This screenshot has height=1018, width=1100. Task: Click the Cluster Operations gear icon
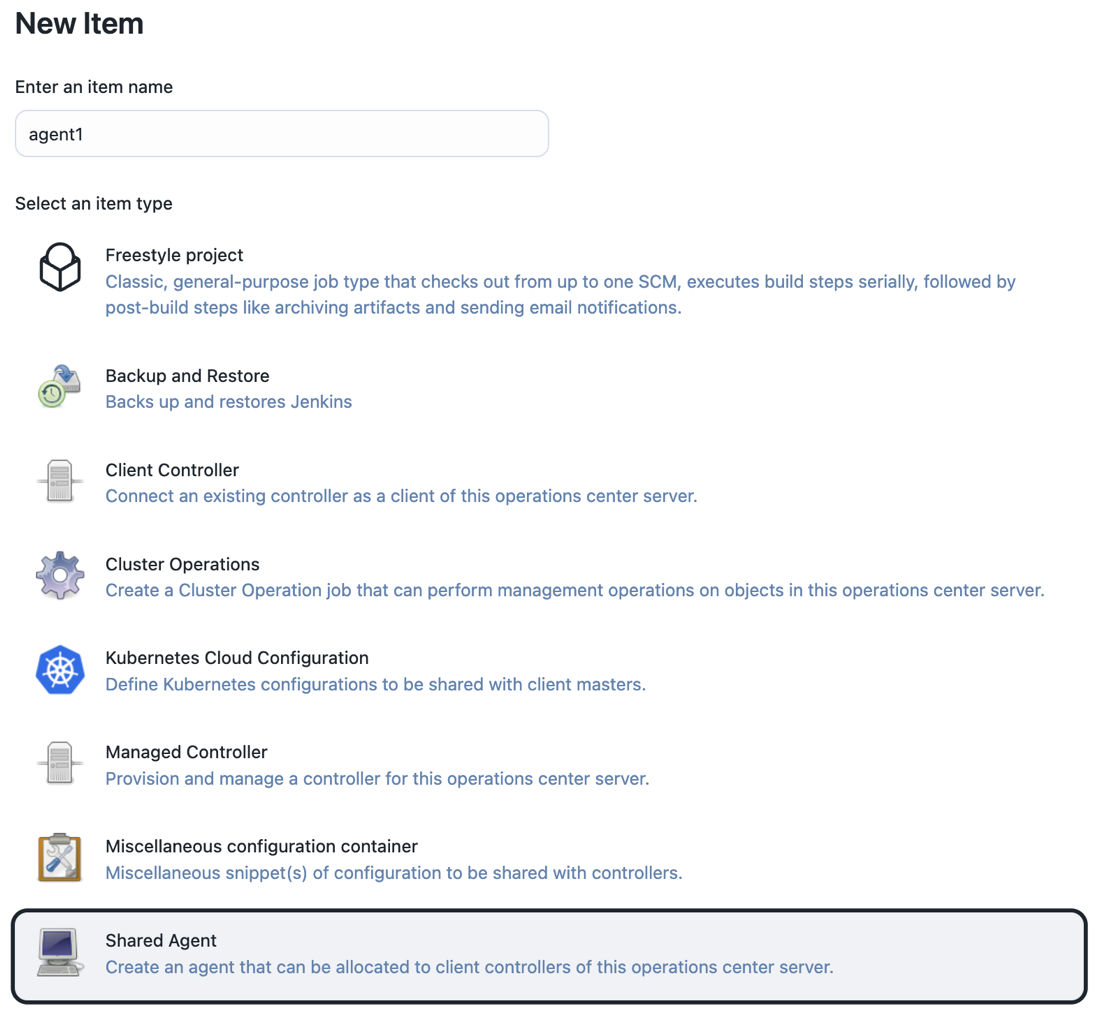tap(59, 575)
